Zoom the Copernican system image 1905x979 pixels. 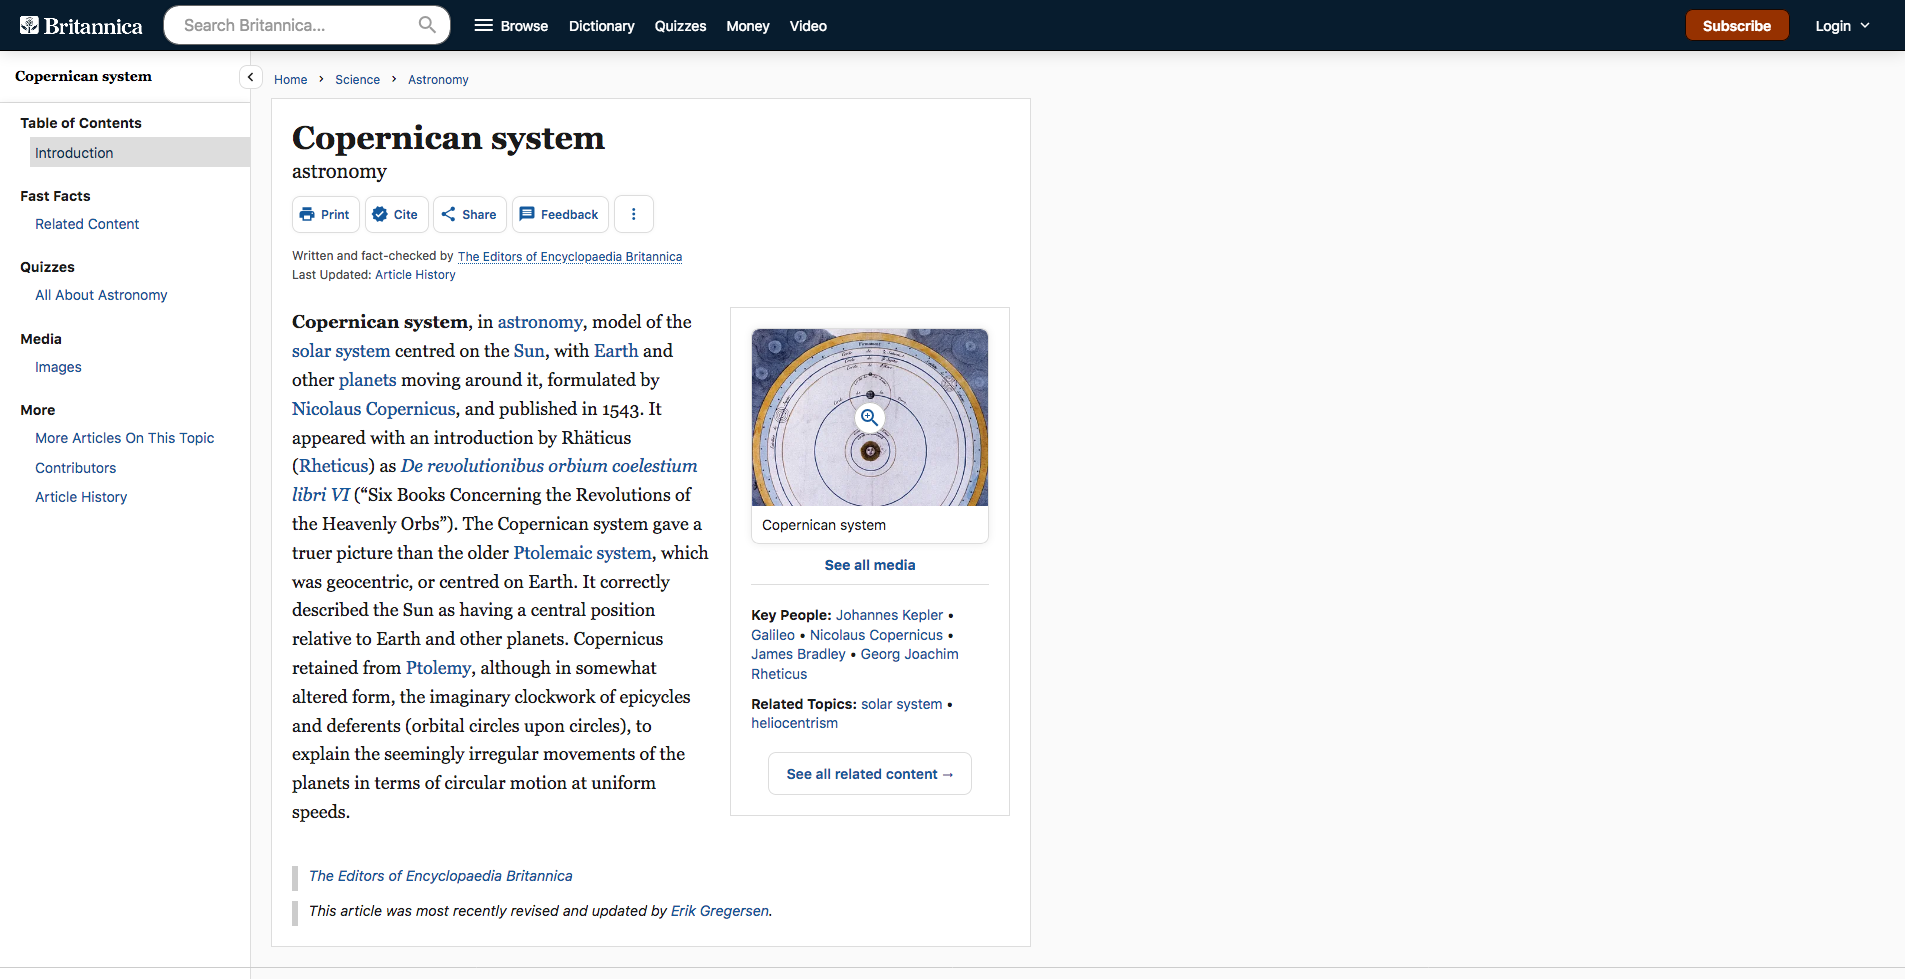pos(869,417)
